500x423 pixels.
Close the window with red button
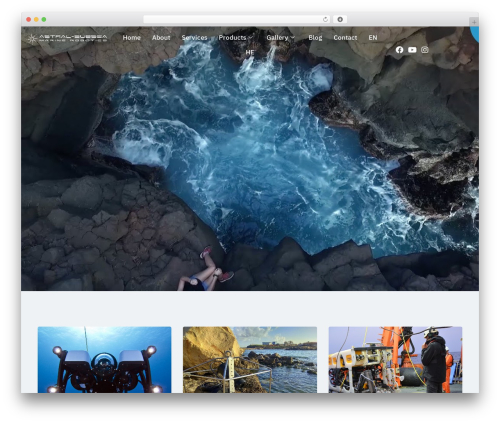pos(29,19)
